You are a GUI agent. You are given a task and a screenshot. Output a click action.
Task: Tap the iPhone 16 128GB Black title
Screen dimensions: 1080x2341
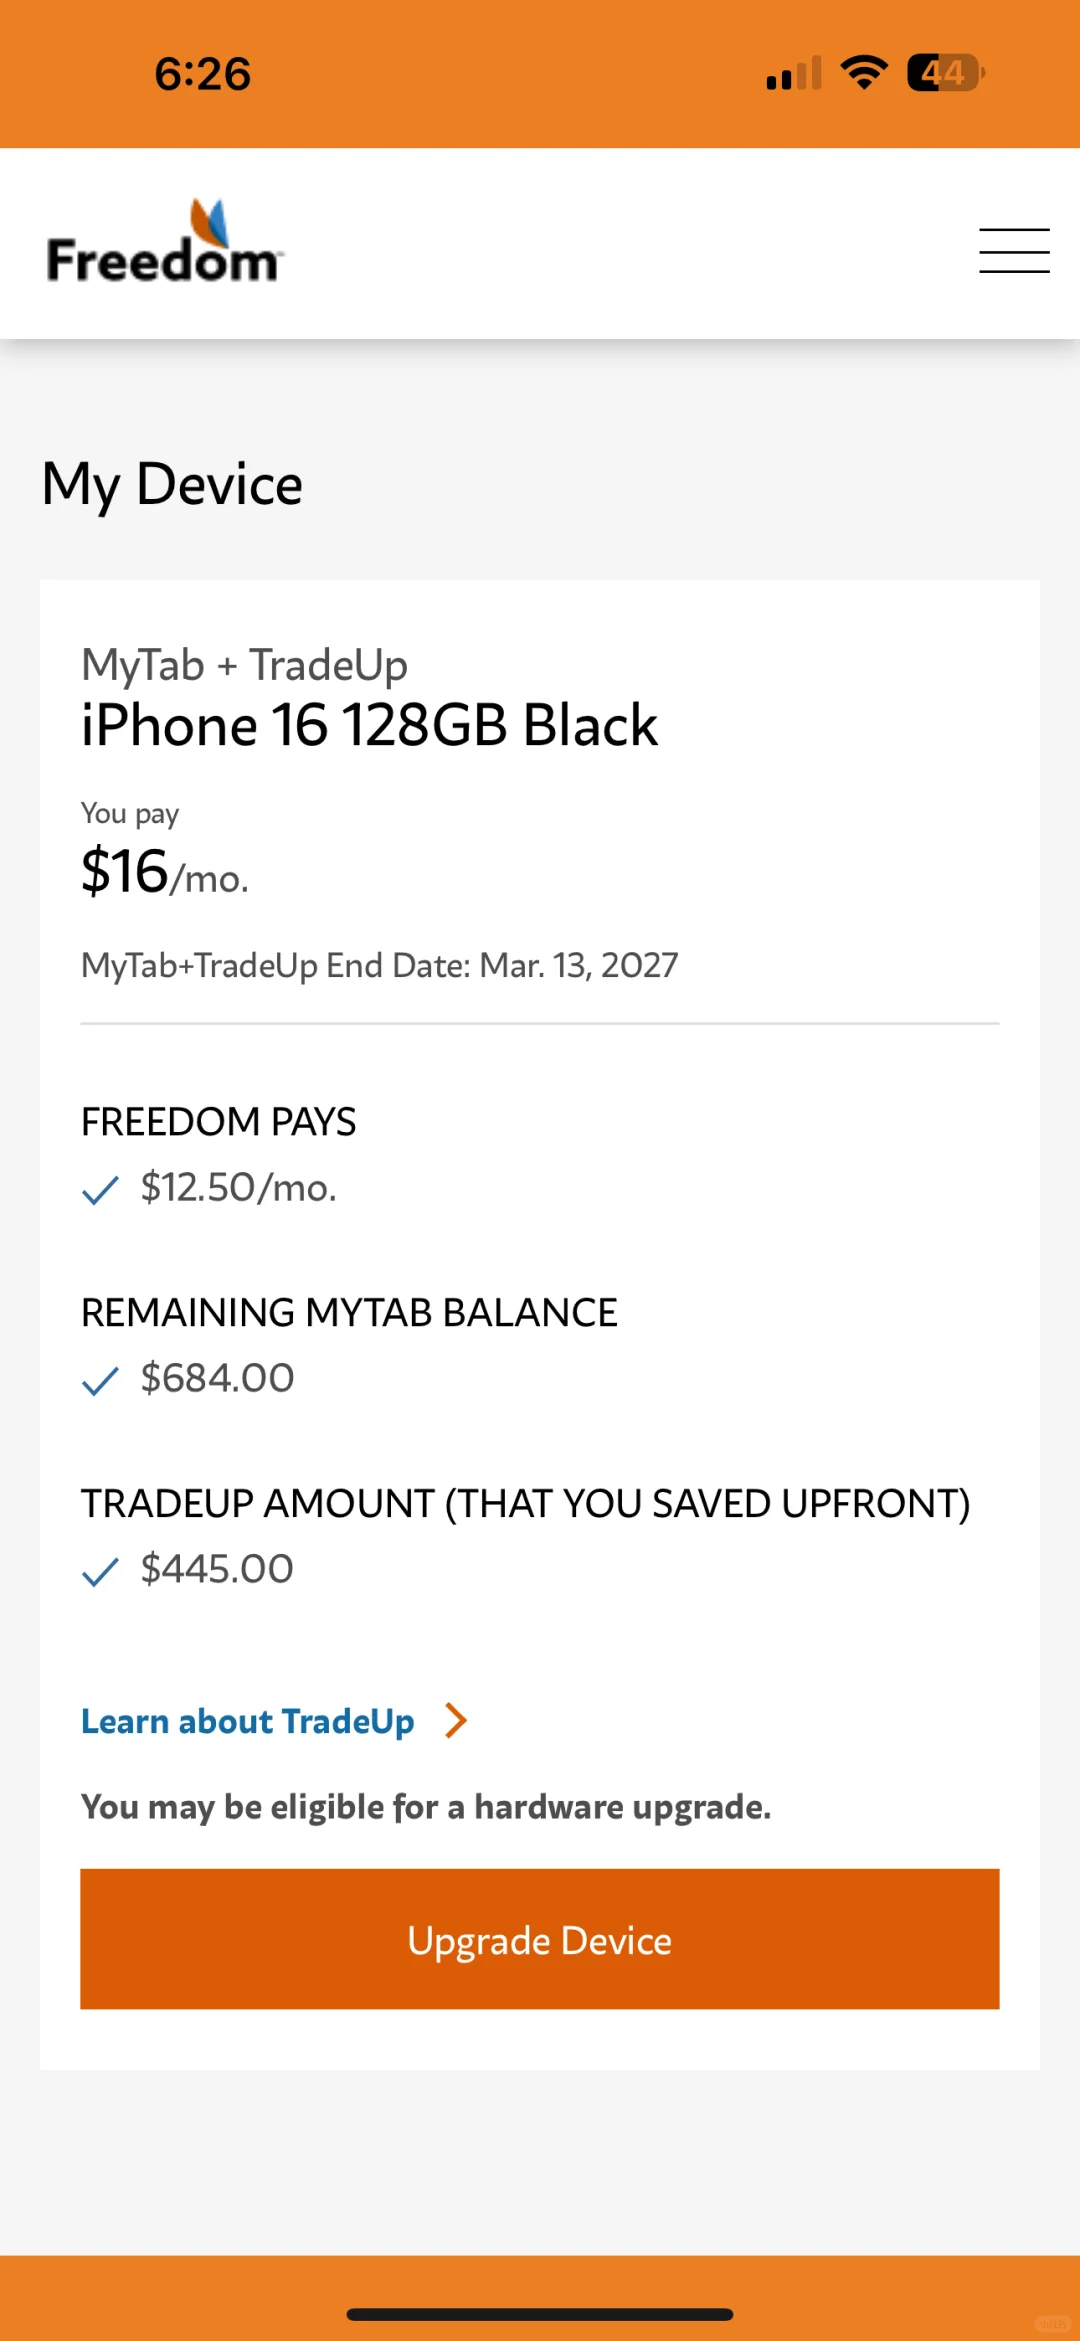coord(369,725)
